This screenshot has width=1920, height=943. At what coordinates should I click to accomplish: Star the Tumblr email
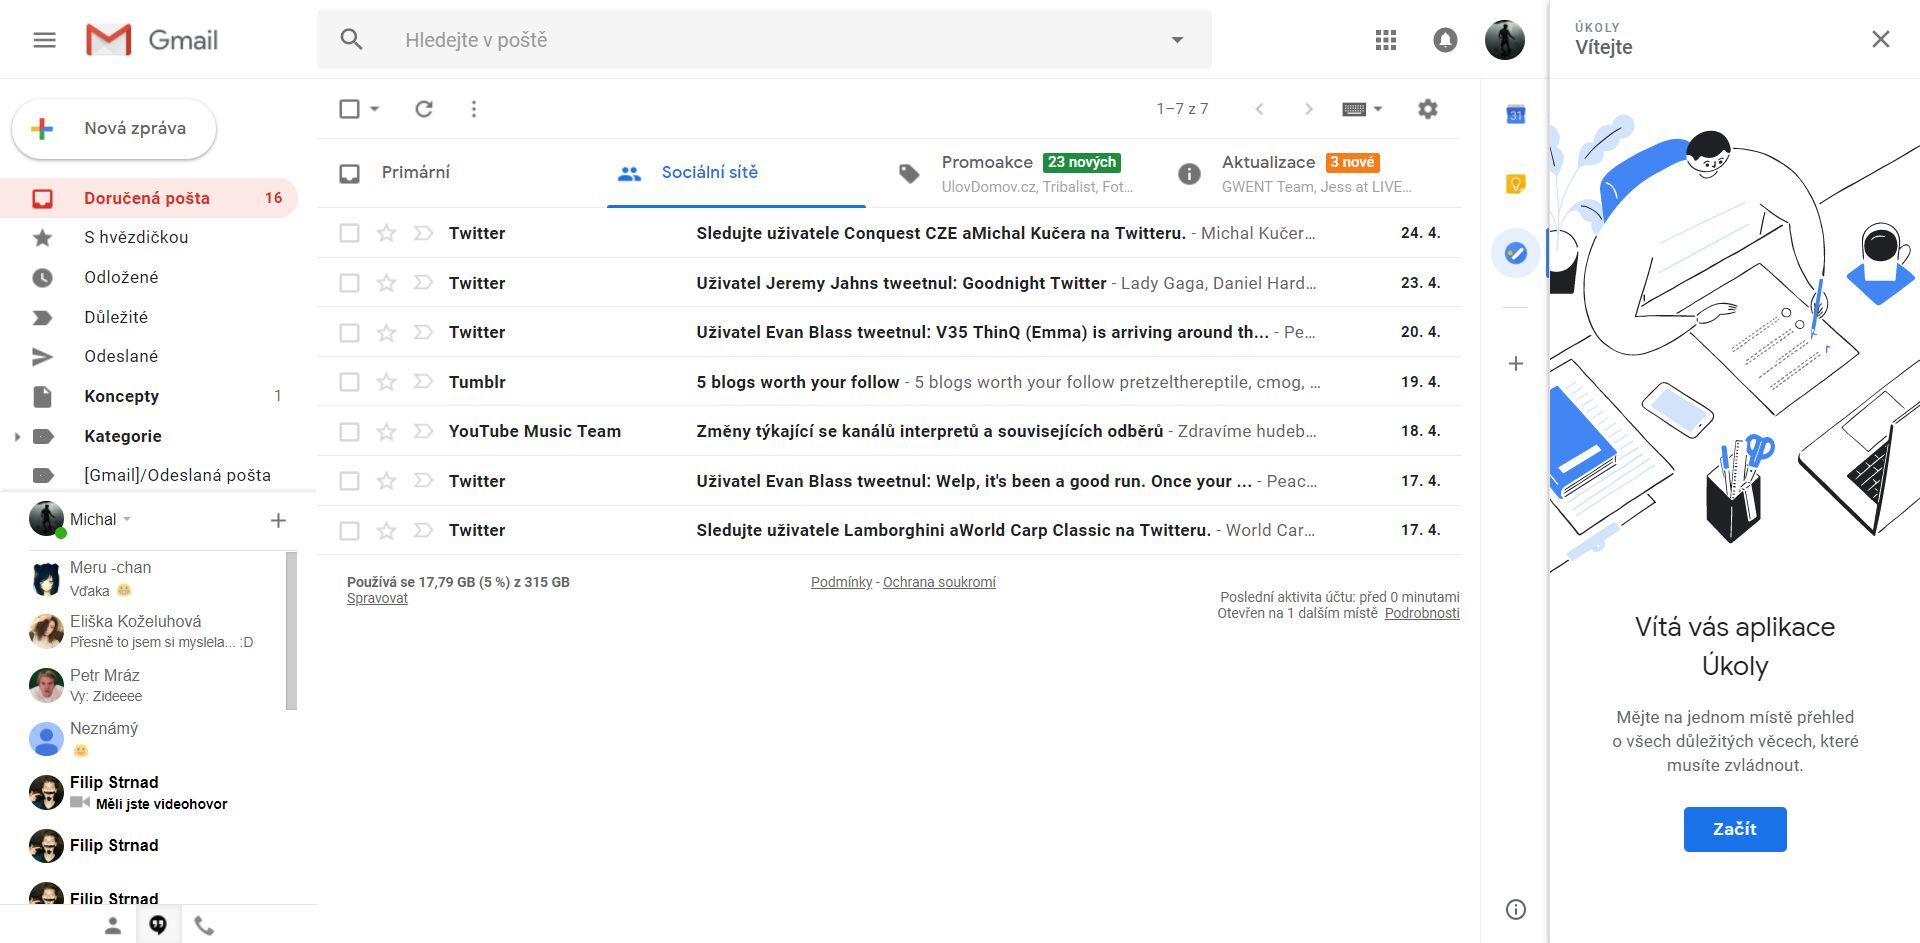pos(385,381)
